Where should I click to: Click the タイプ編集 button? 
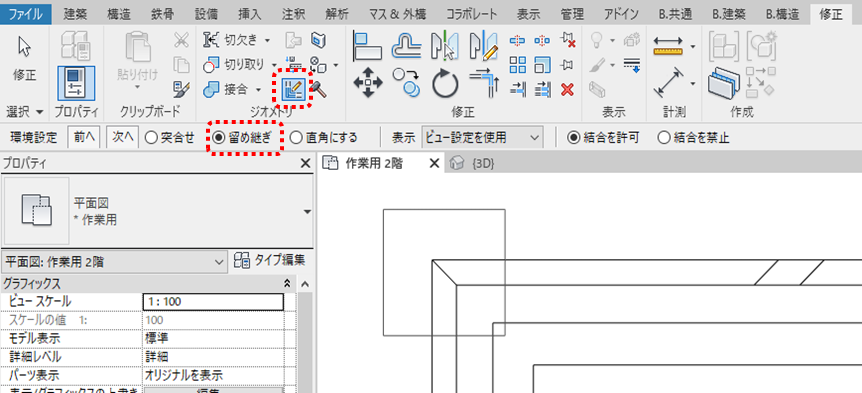(270, 261)
